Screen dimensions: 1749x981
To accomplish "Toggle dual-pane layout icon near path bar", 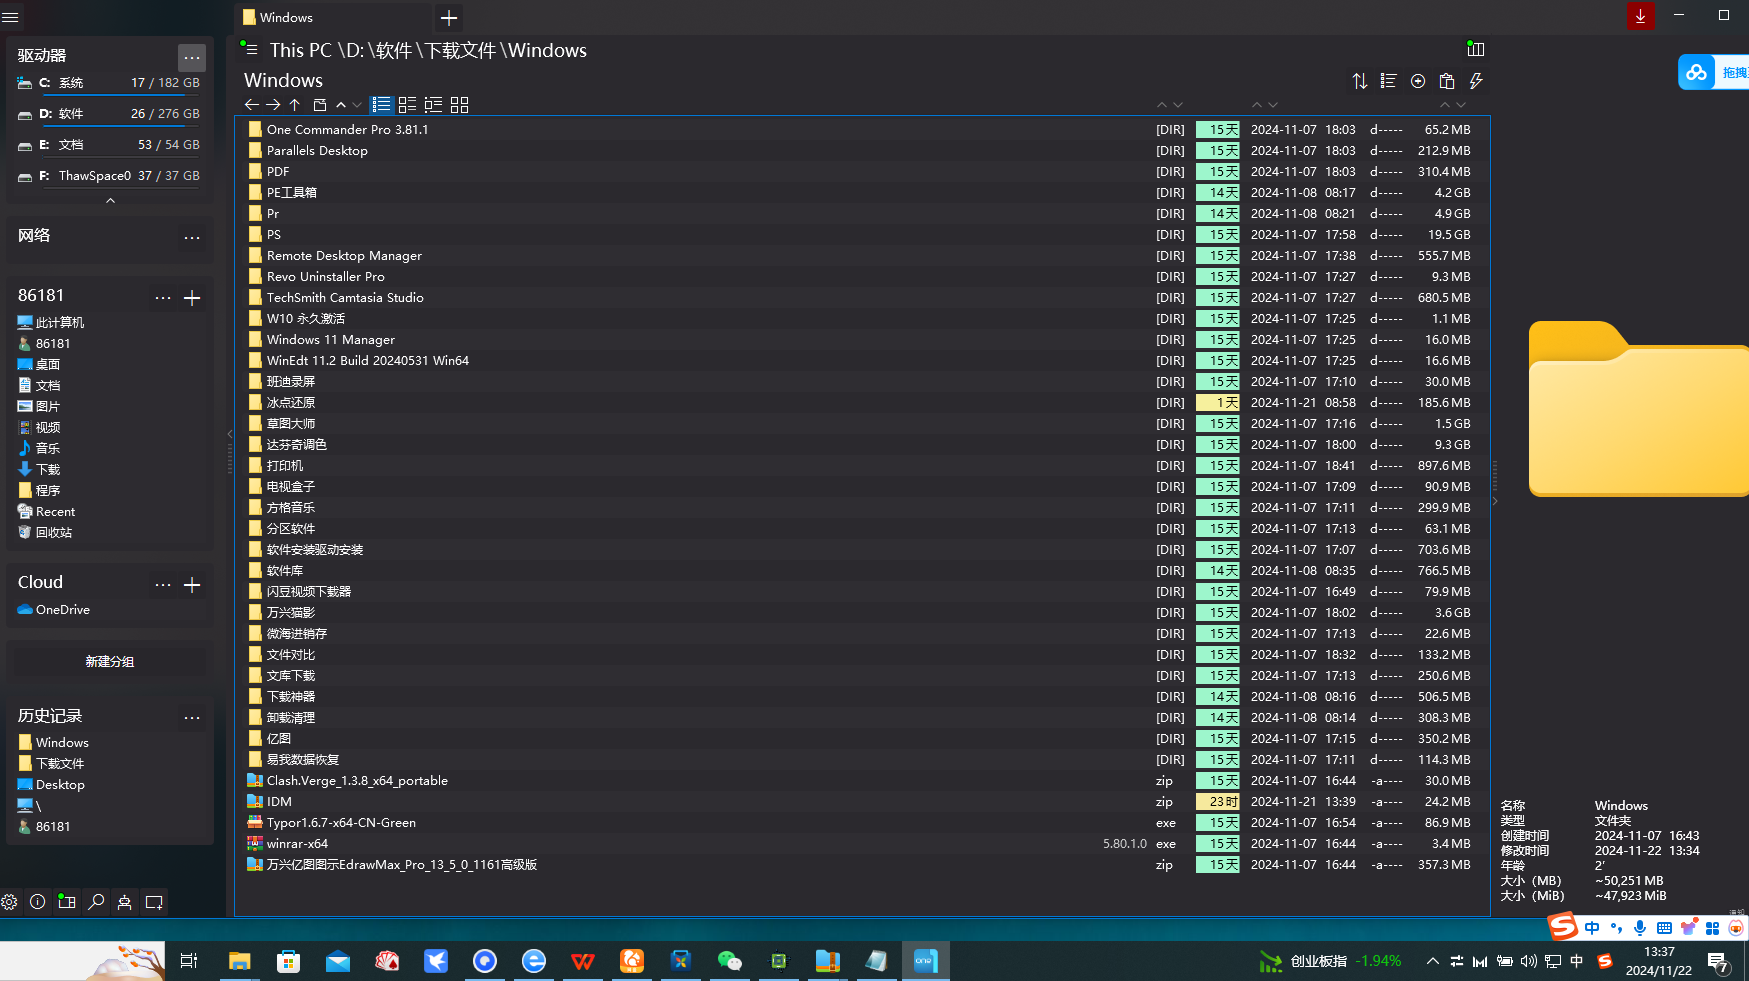I will click(1475, 49).
